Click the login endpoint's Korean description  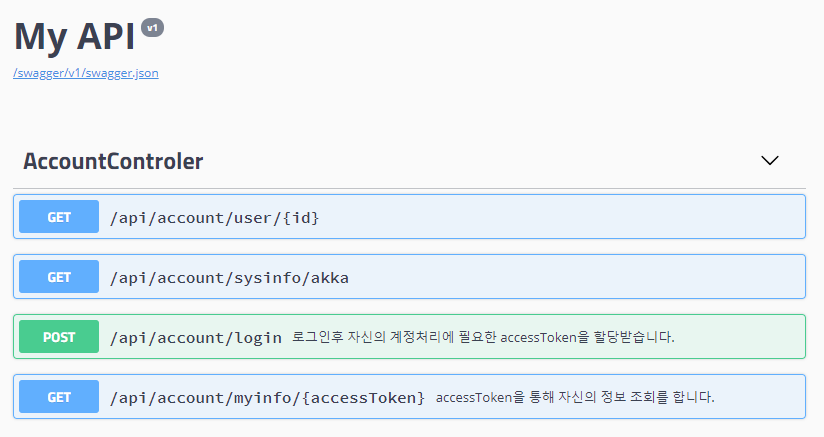(484, 337)
